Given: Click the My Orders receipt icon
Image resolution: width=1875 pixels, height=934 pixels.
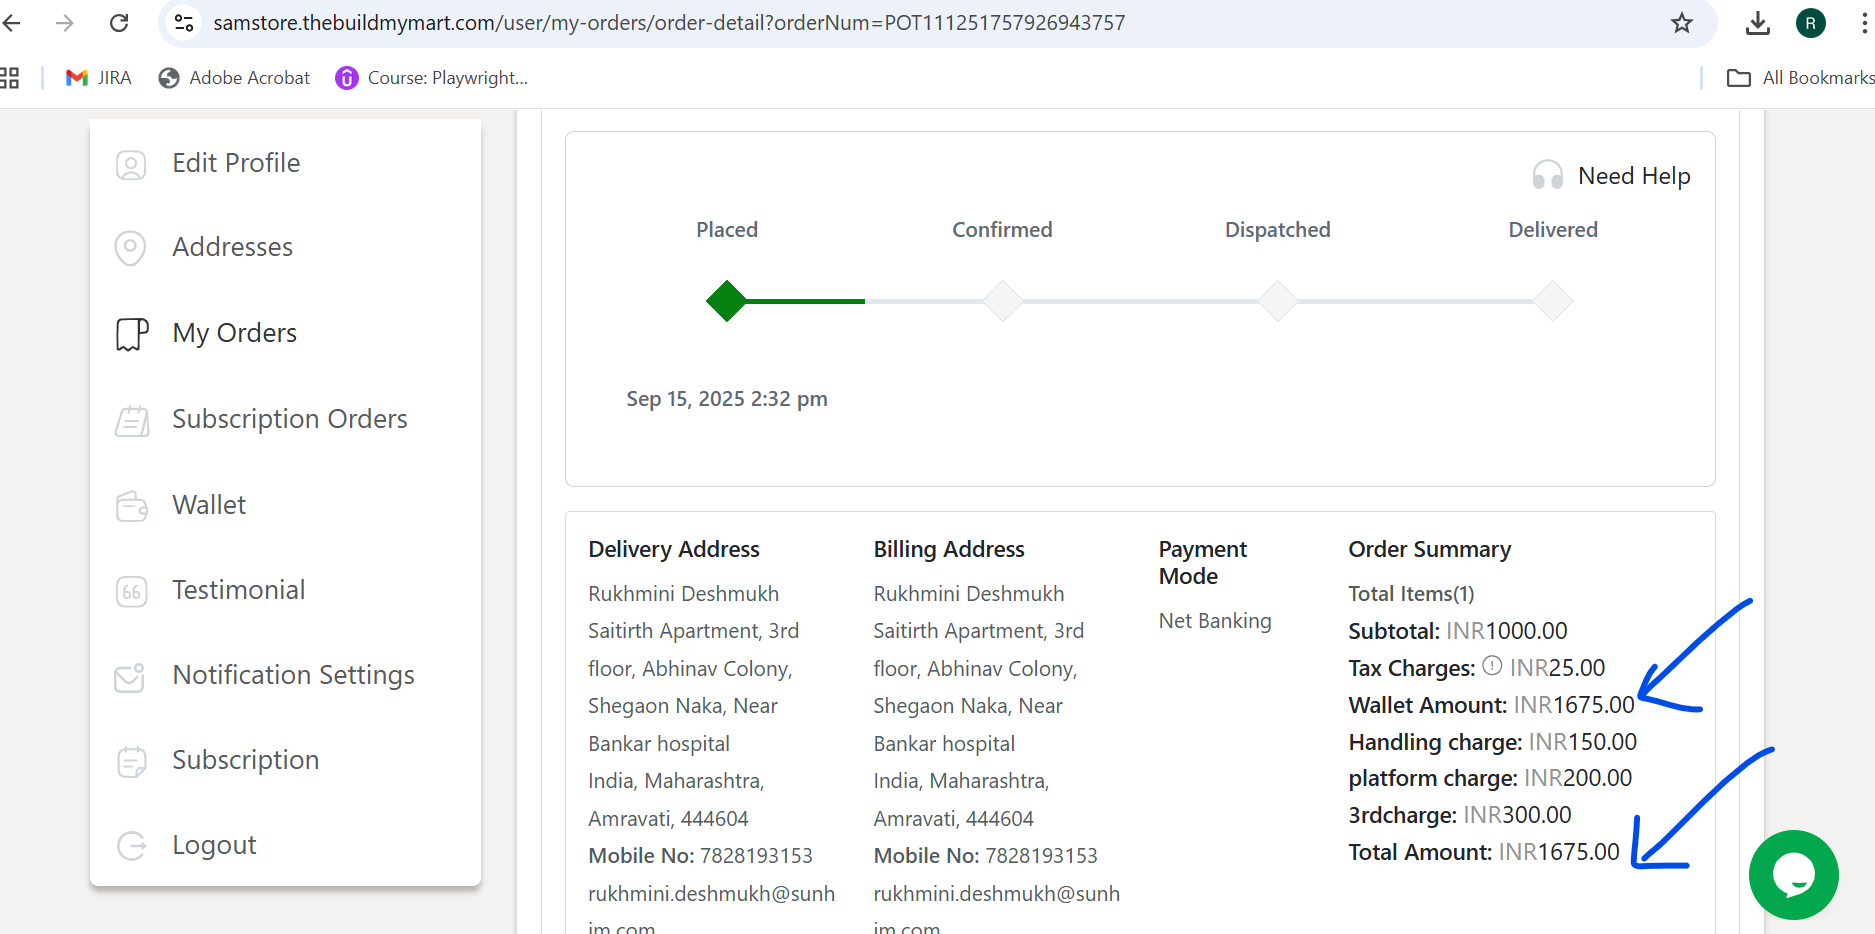Looking at the screenshot, I should tap(132, 334).
